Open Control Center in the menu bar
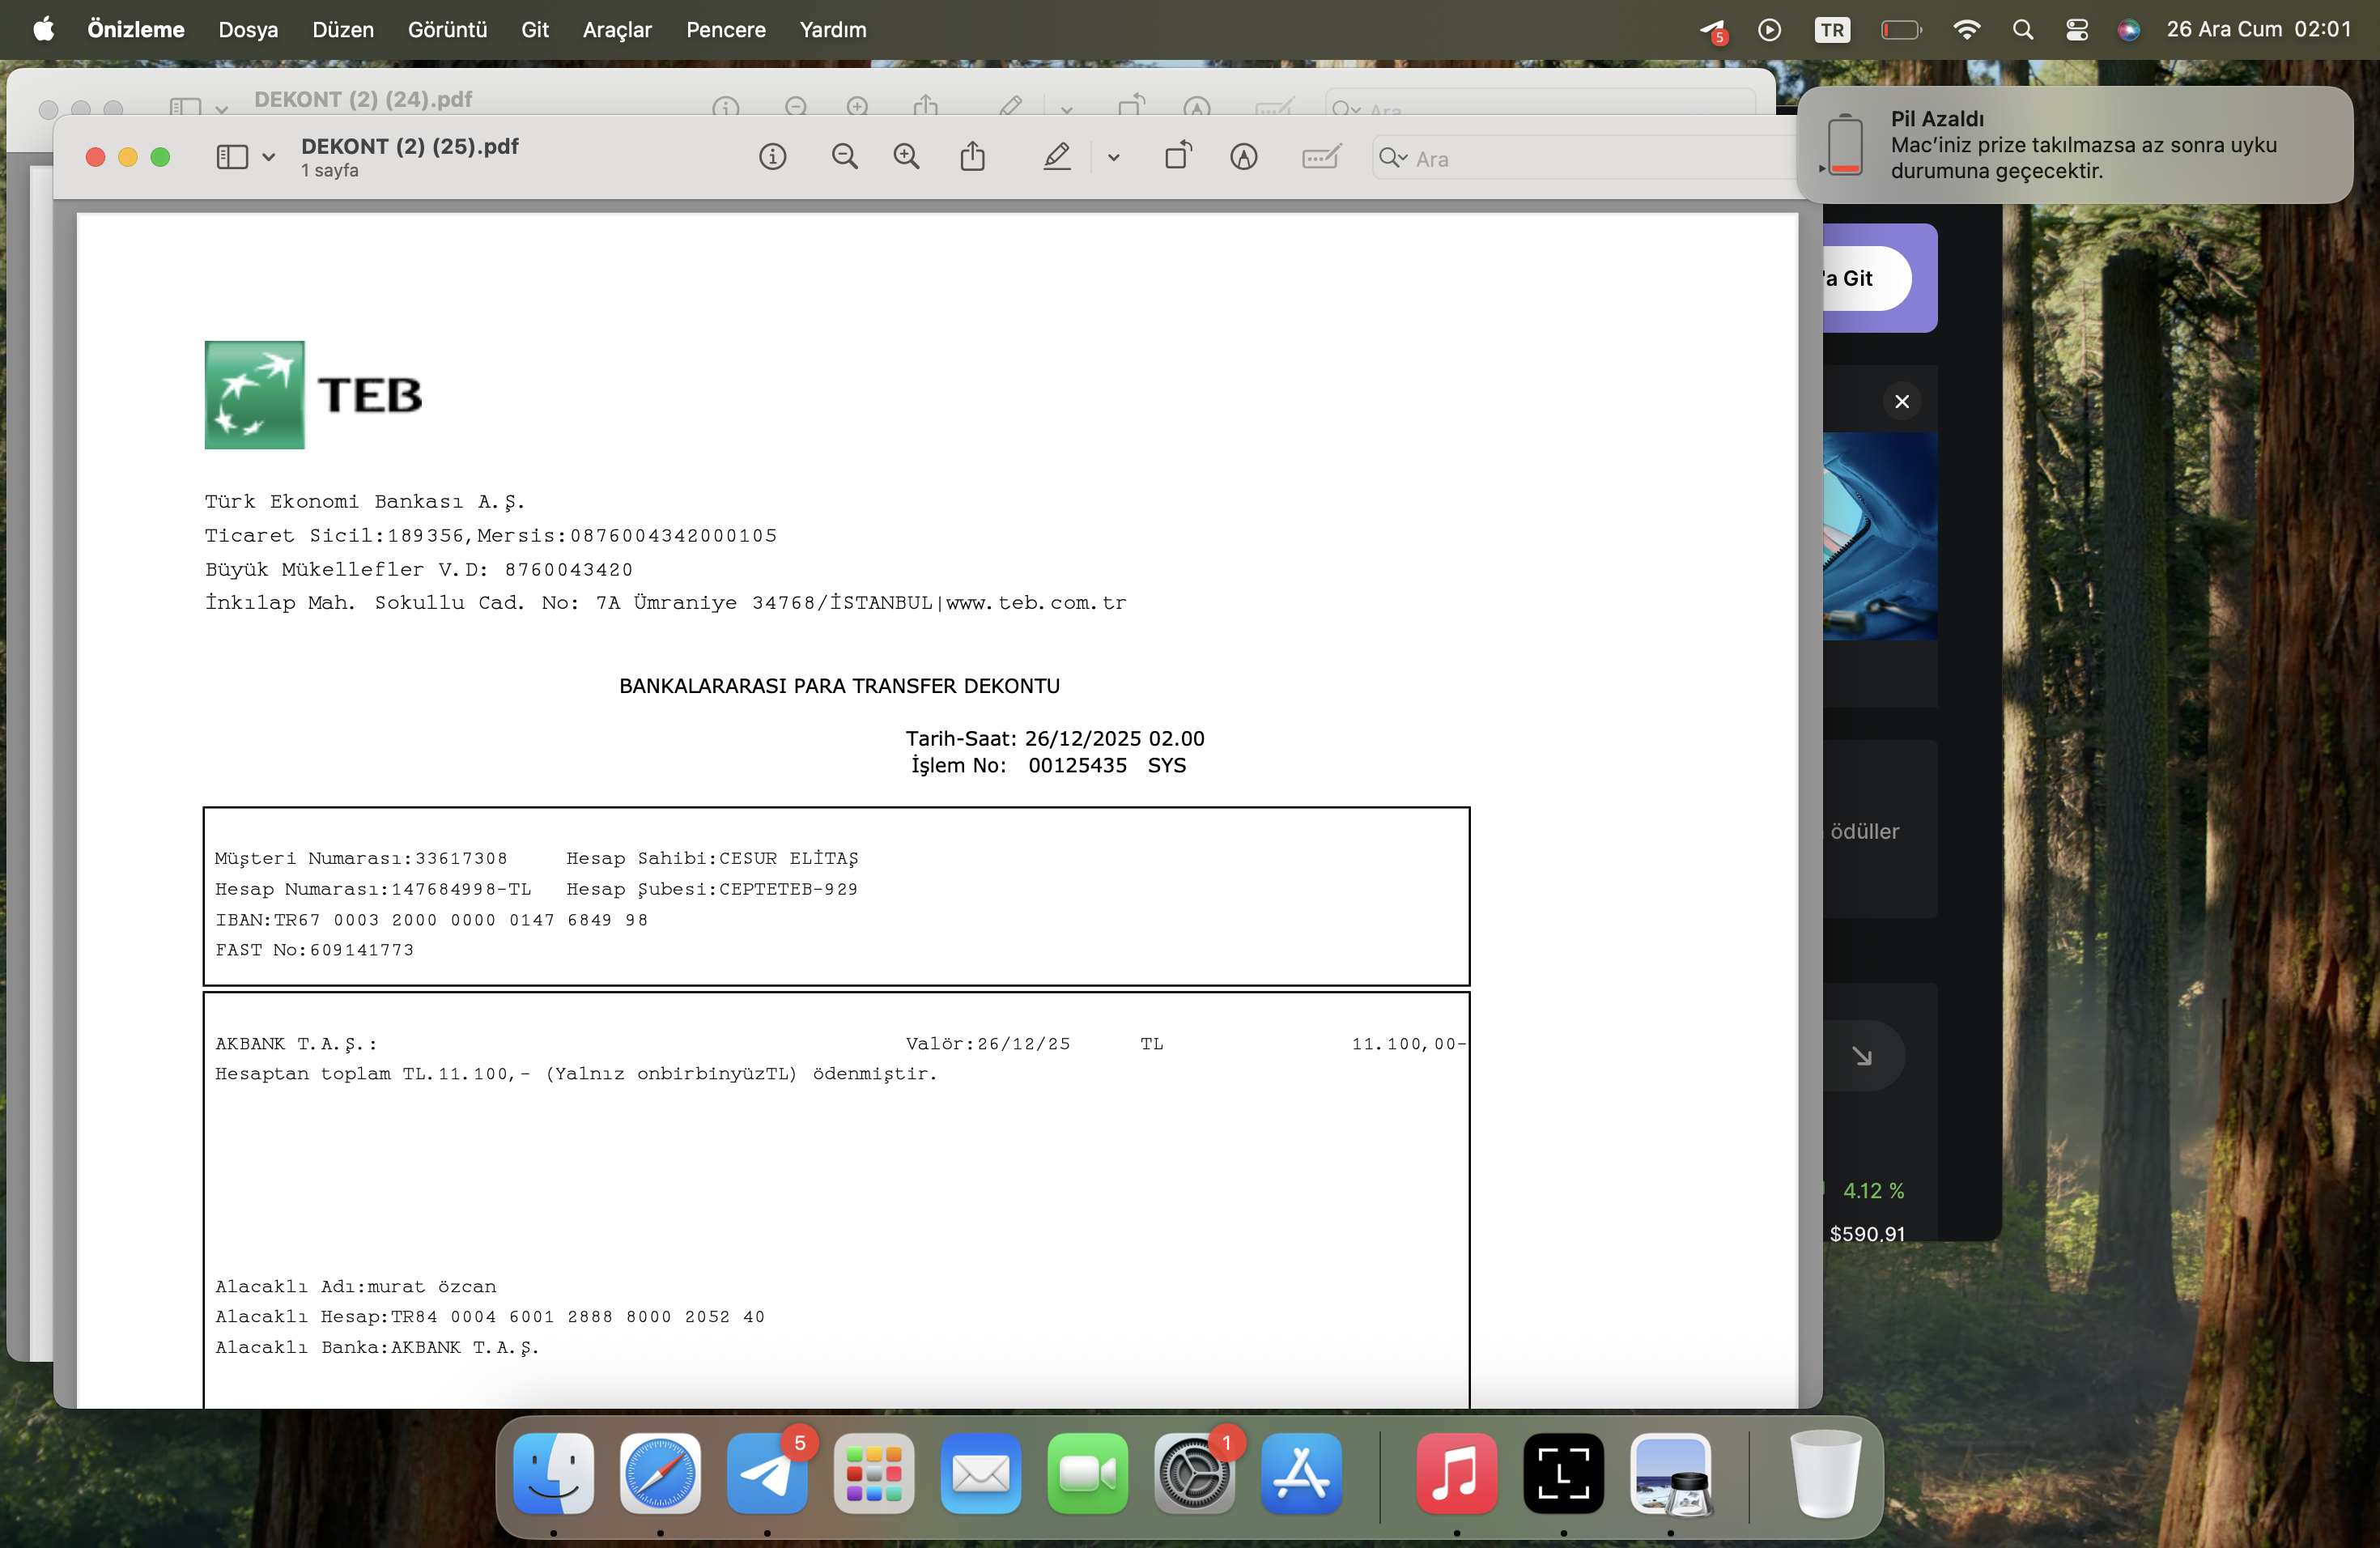 tap(2076, 30)
